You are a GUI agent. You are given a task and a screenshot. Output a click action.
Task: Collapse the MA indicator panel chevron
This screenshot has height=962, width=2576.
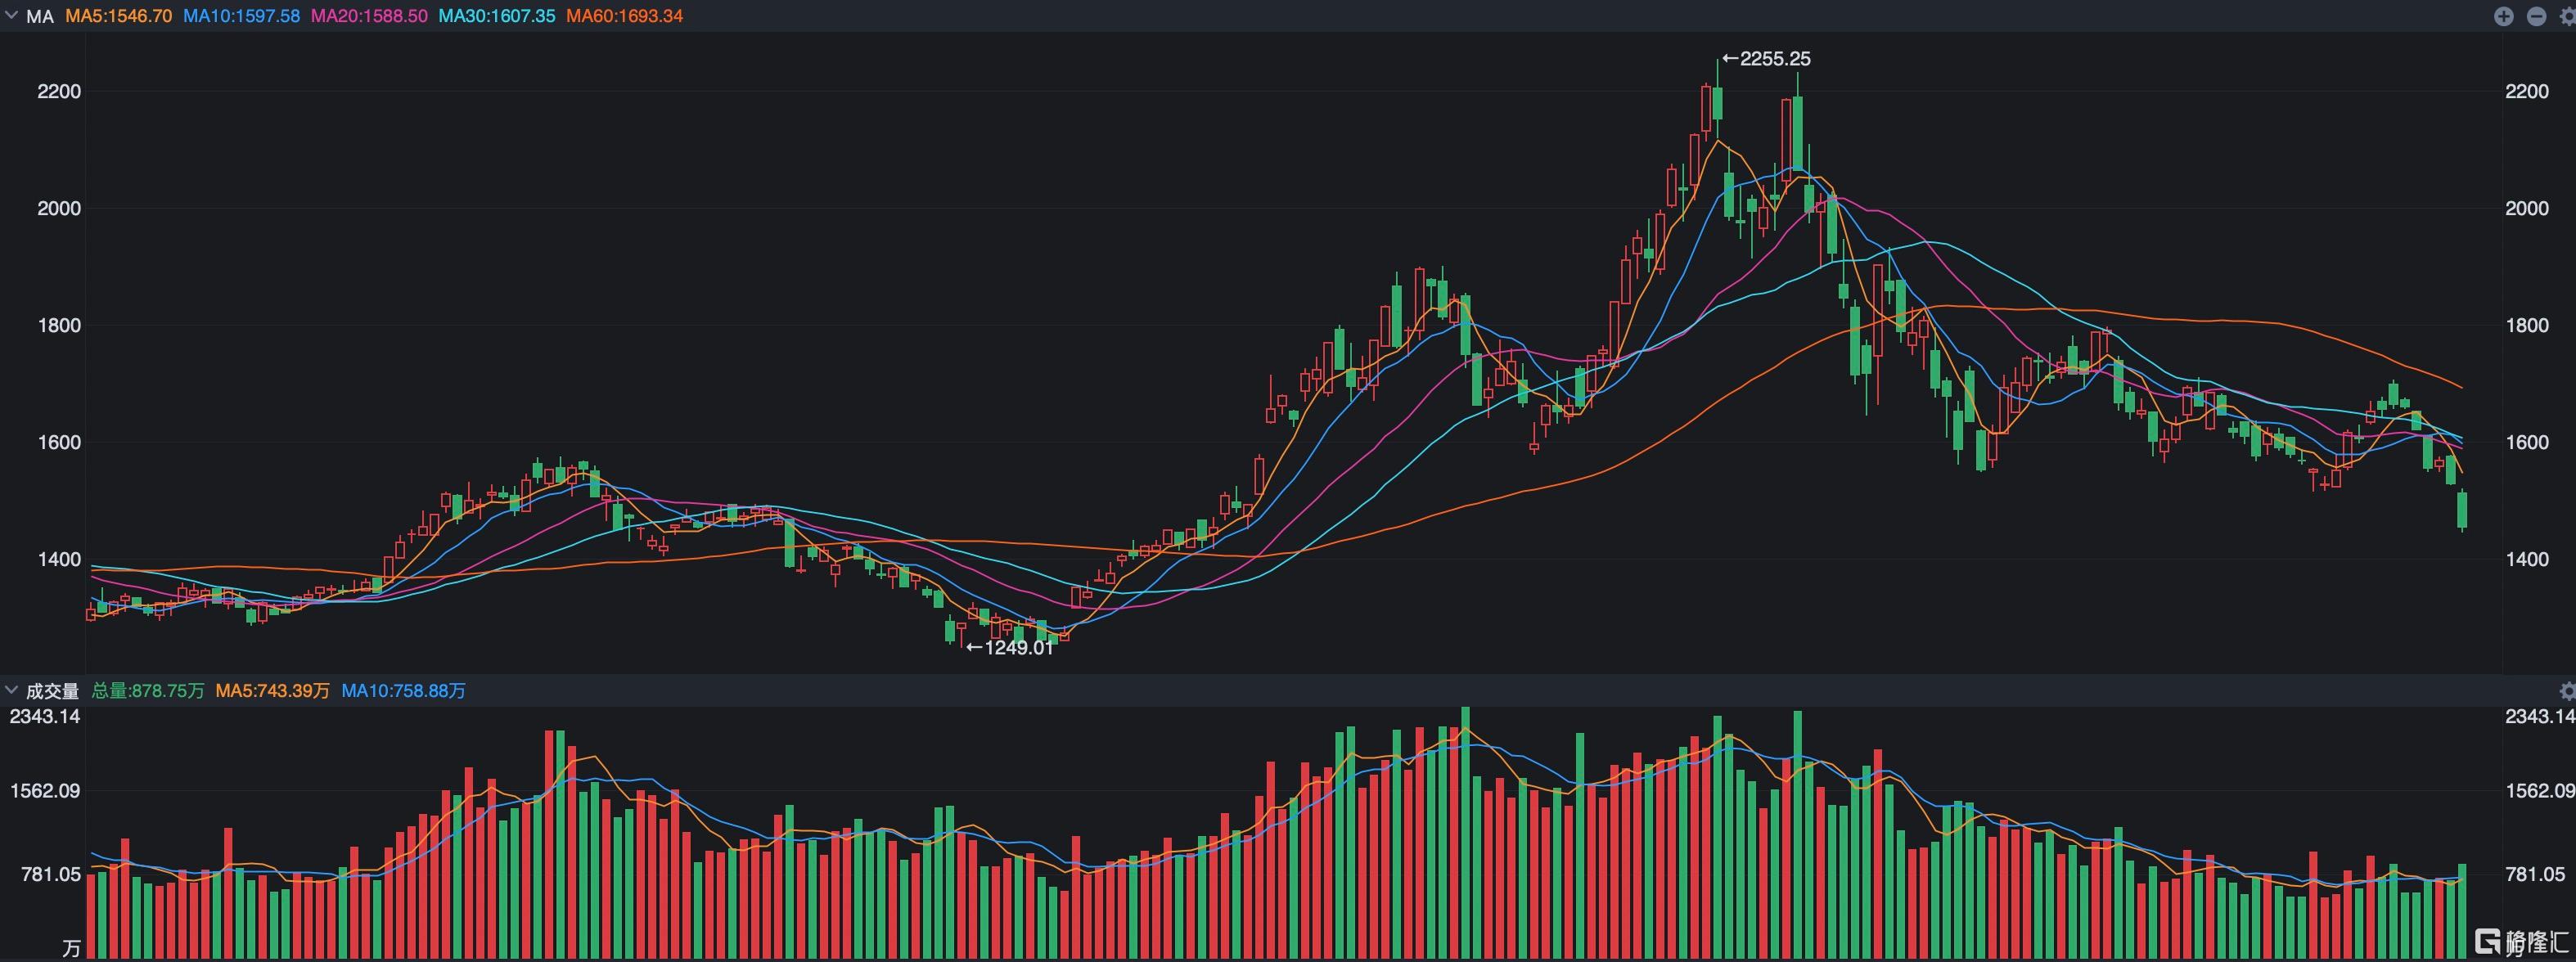tap(12, 16)
